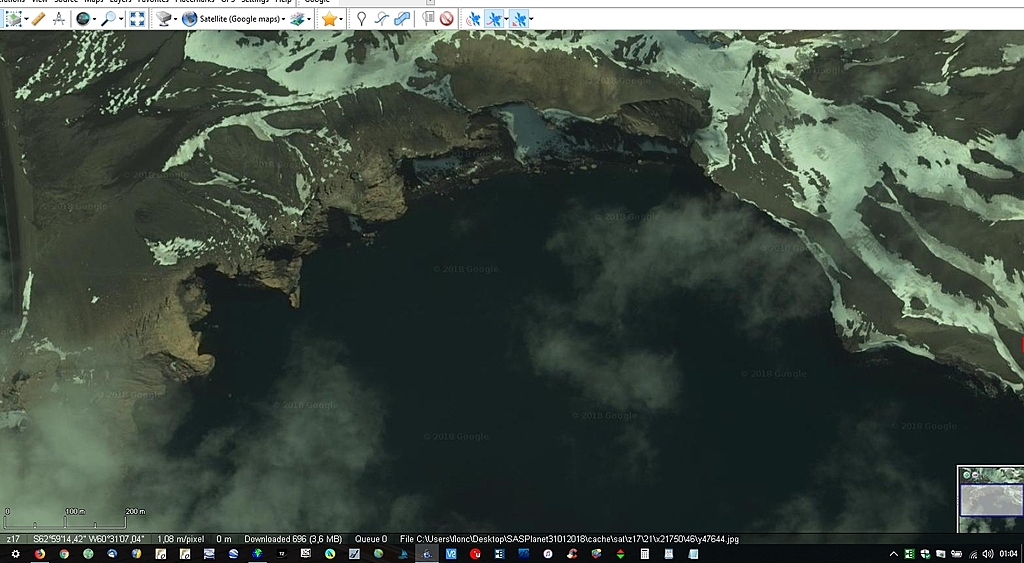
Task: Expand the magnifier zoom dropdown arrow
Action: (121, 19)
